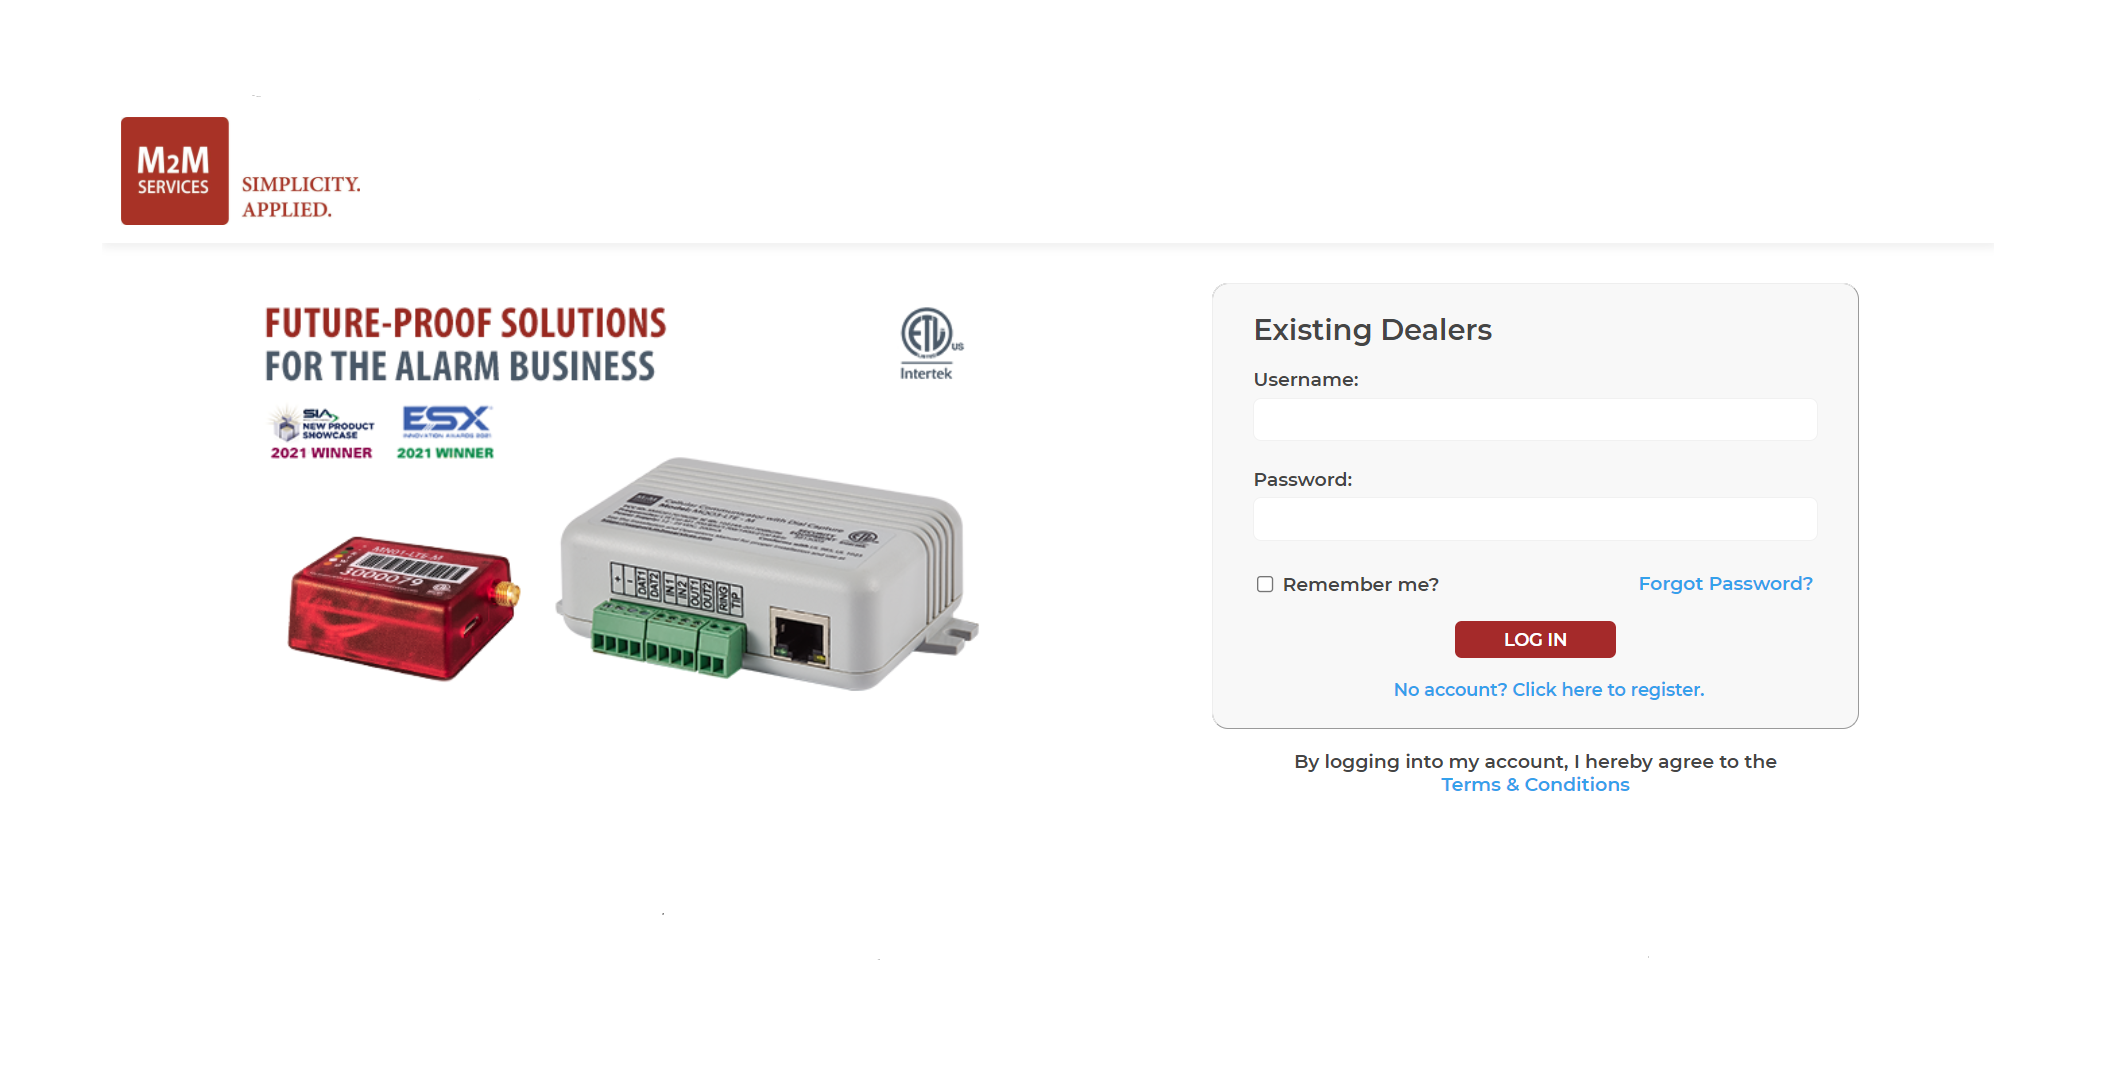This screenshot has width=2111, height=1092.
Task: Click No account? Click here to register
Action: pos(1549,689)
